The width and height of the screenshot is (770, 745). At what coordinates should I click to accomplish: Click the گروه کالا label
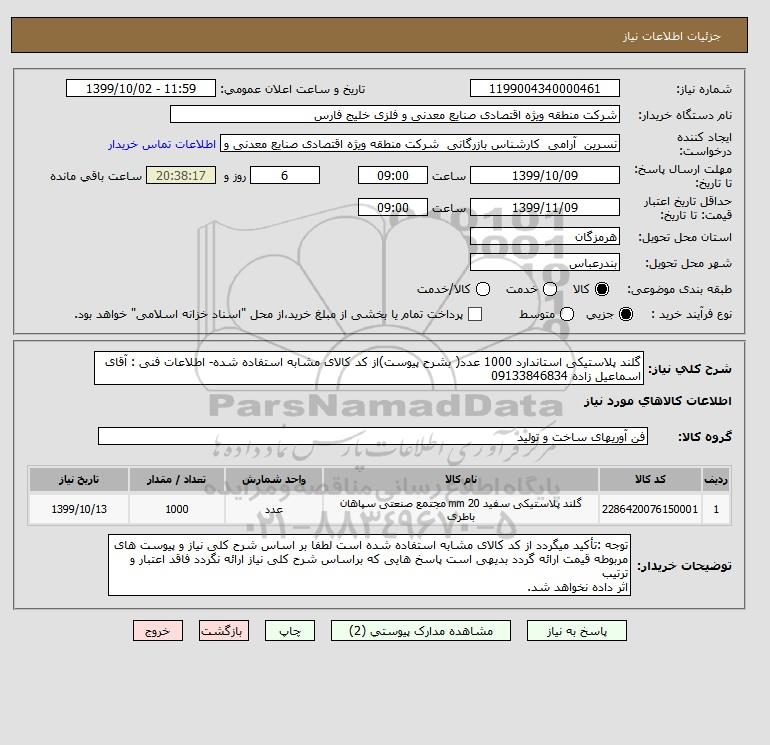coord(704,437)
